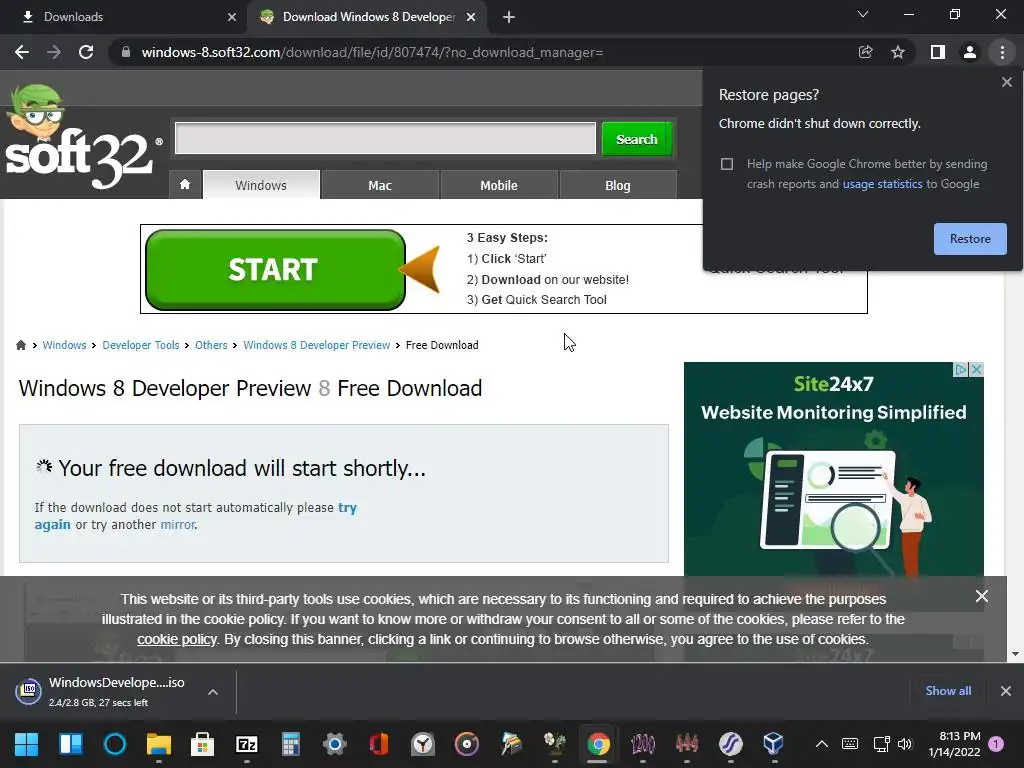1024x768 pixels.
Task: Open the touch keyboard tray icon
Action: click(x=850, y=744)
